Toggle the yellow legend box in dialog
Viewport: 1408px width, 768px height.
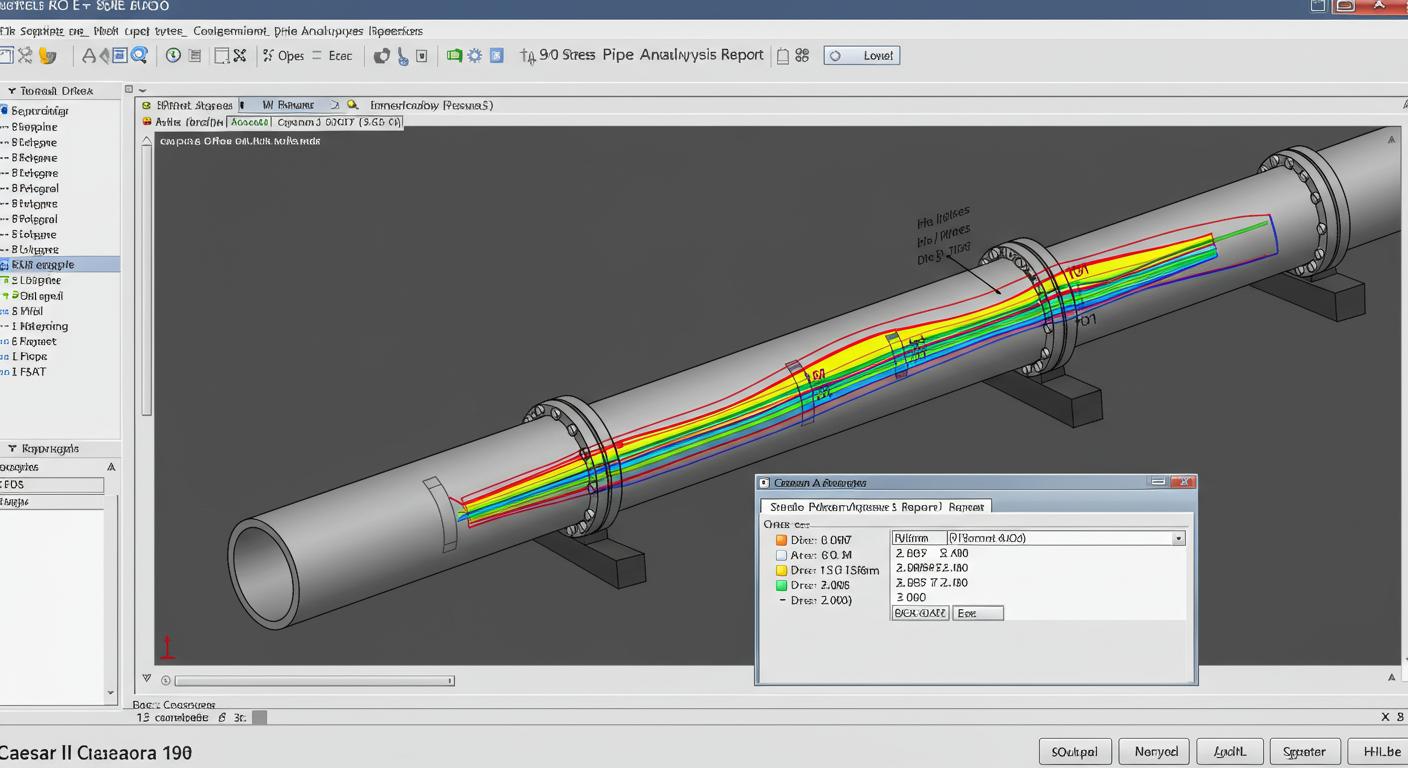(x=782, y=570)
